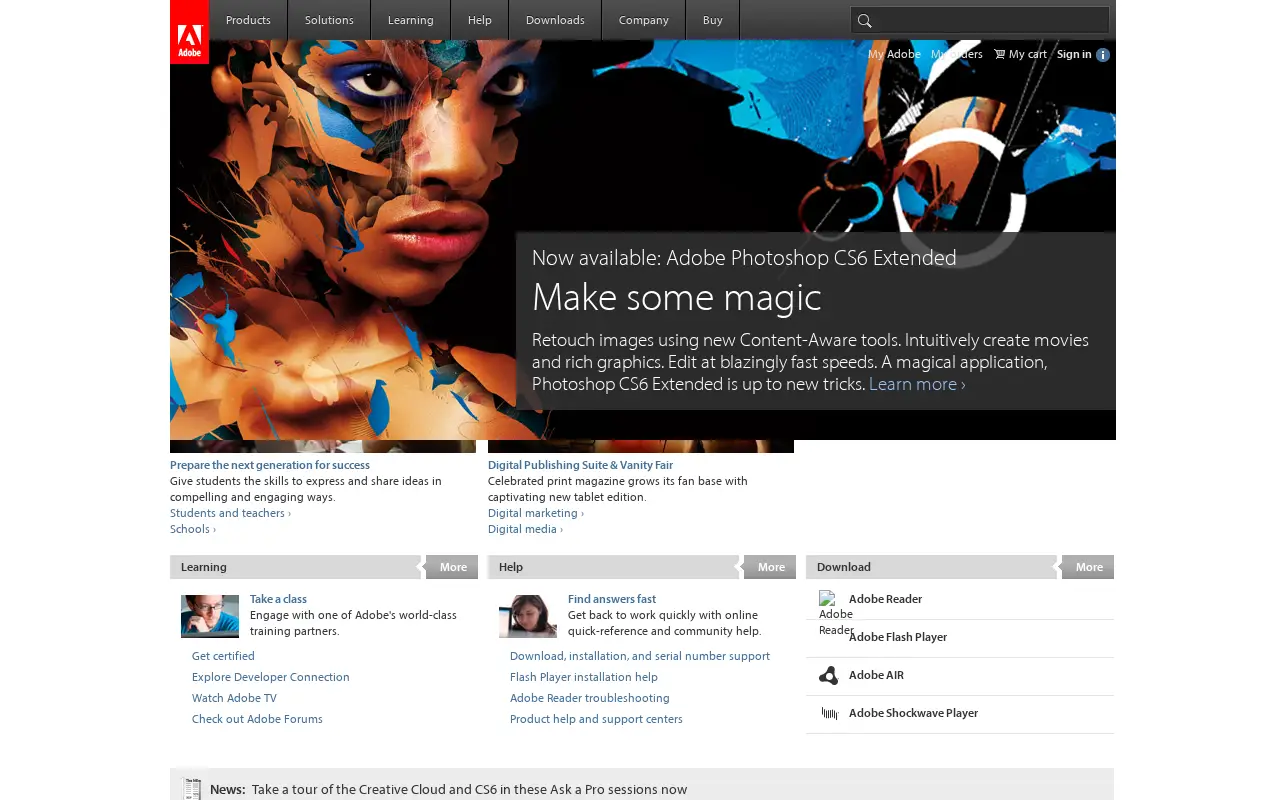Open the Learning menu in the top navigation

click(x=411, y=20)
